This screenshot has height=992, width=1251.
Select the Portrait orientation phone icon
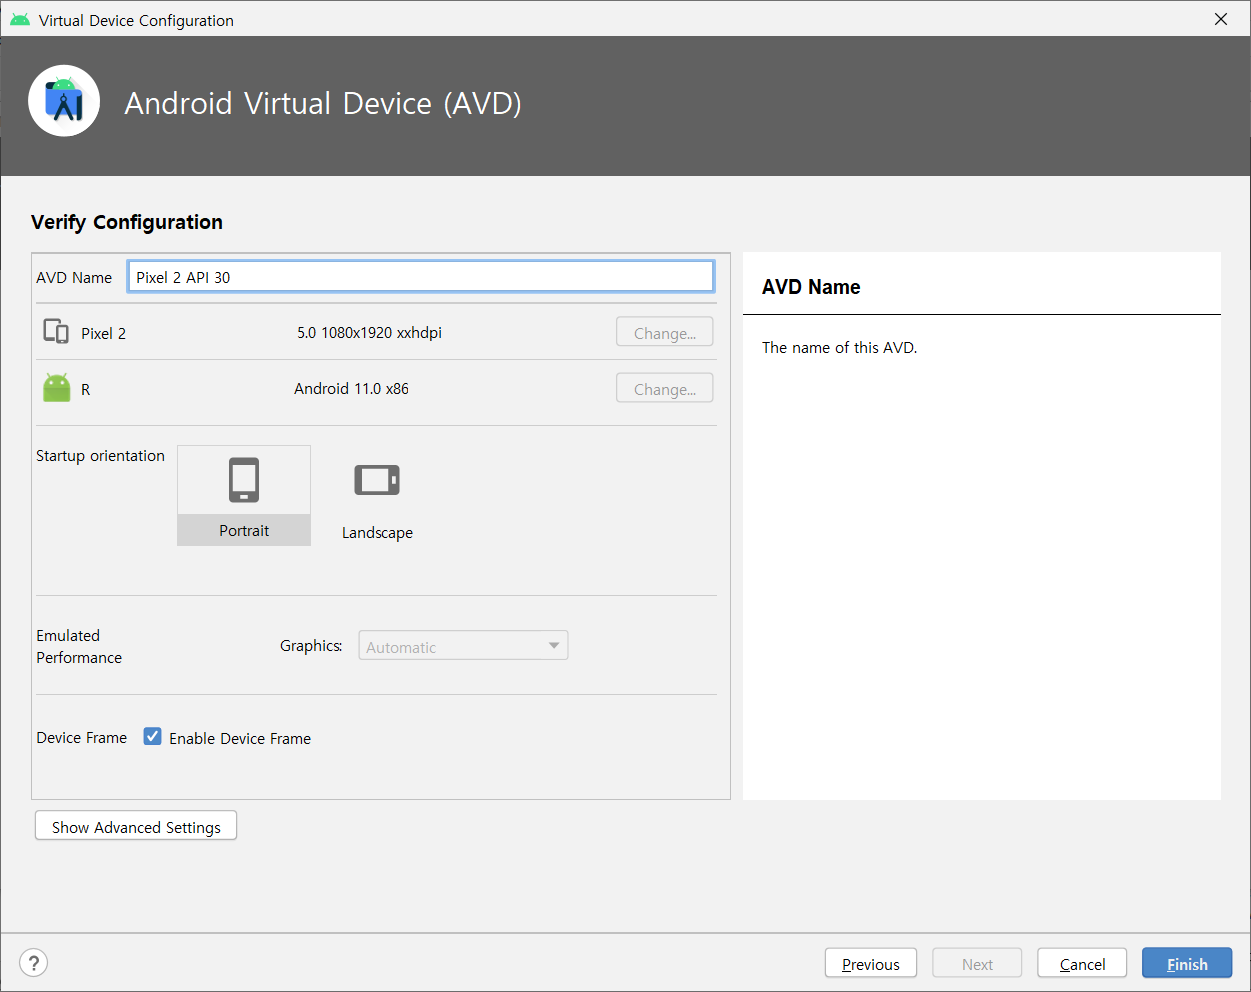244,480
